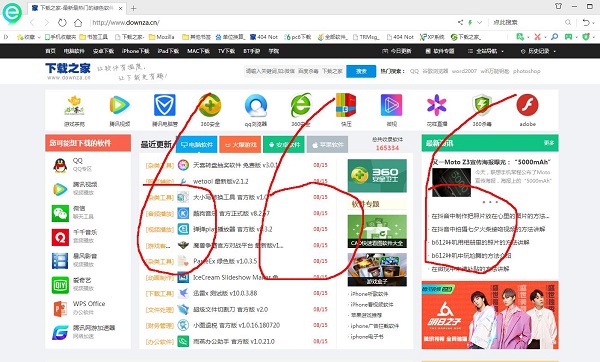The width and height of the screenshot is (600, 362).
Task: Open the 安卓下载 navigation item
Action: point(103,51)
